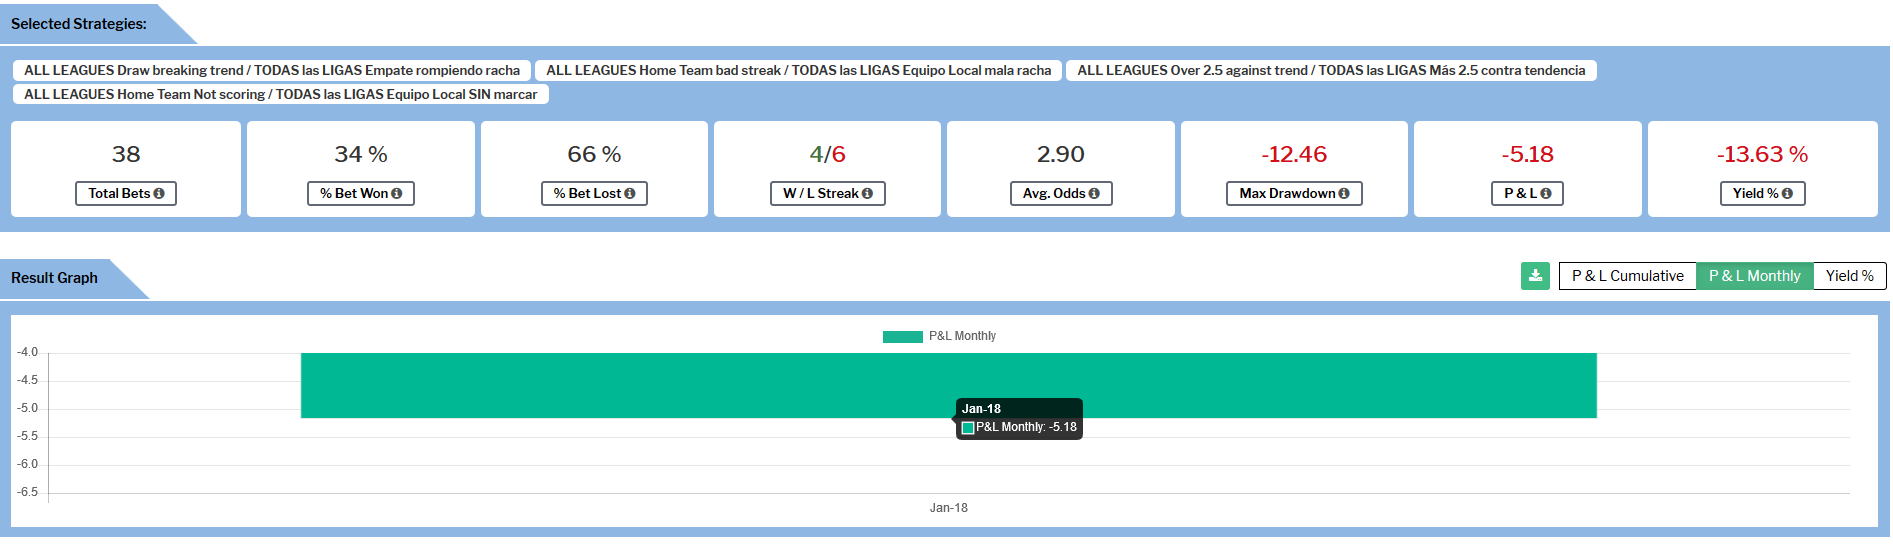Click info icon beside % Bet Lost

[x=630, y=194]
